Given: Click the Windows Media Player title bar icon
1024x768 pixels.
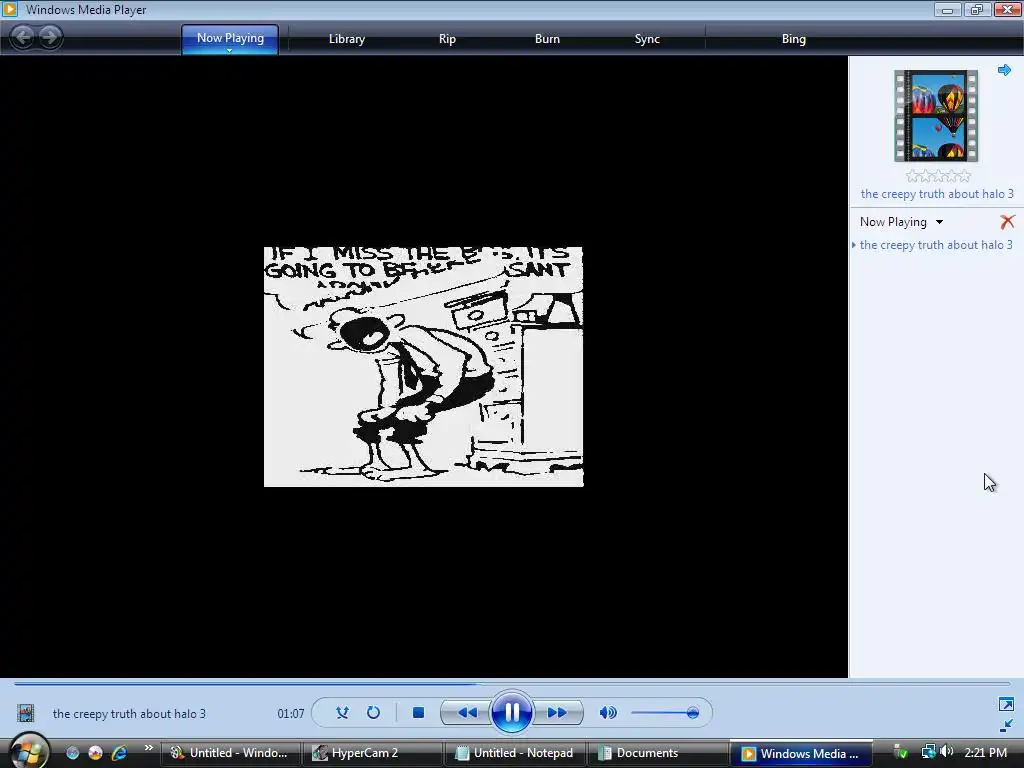Looking at the screenshot, I should tap(10, 9).
